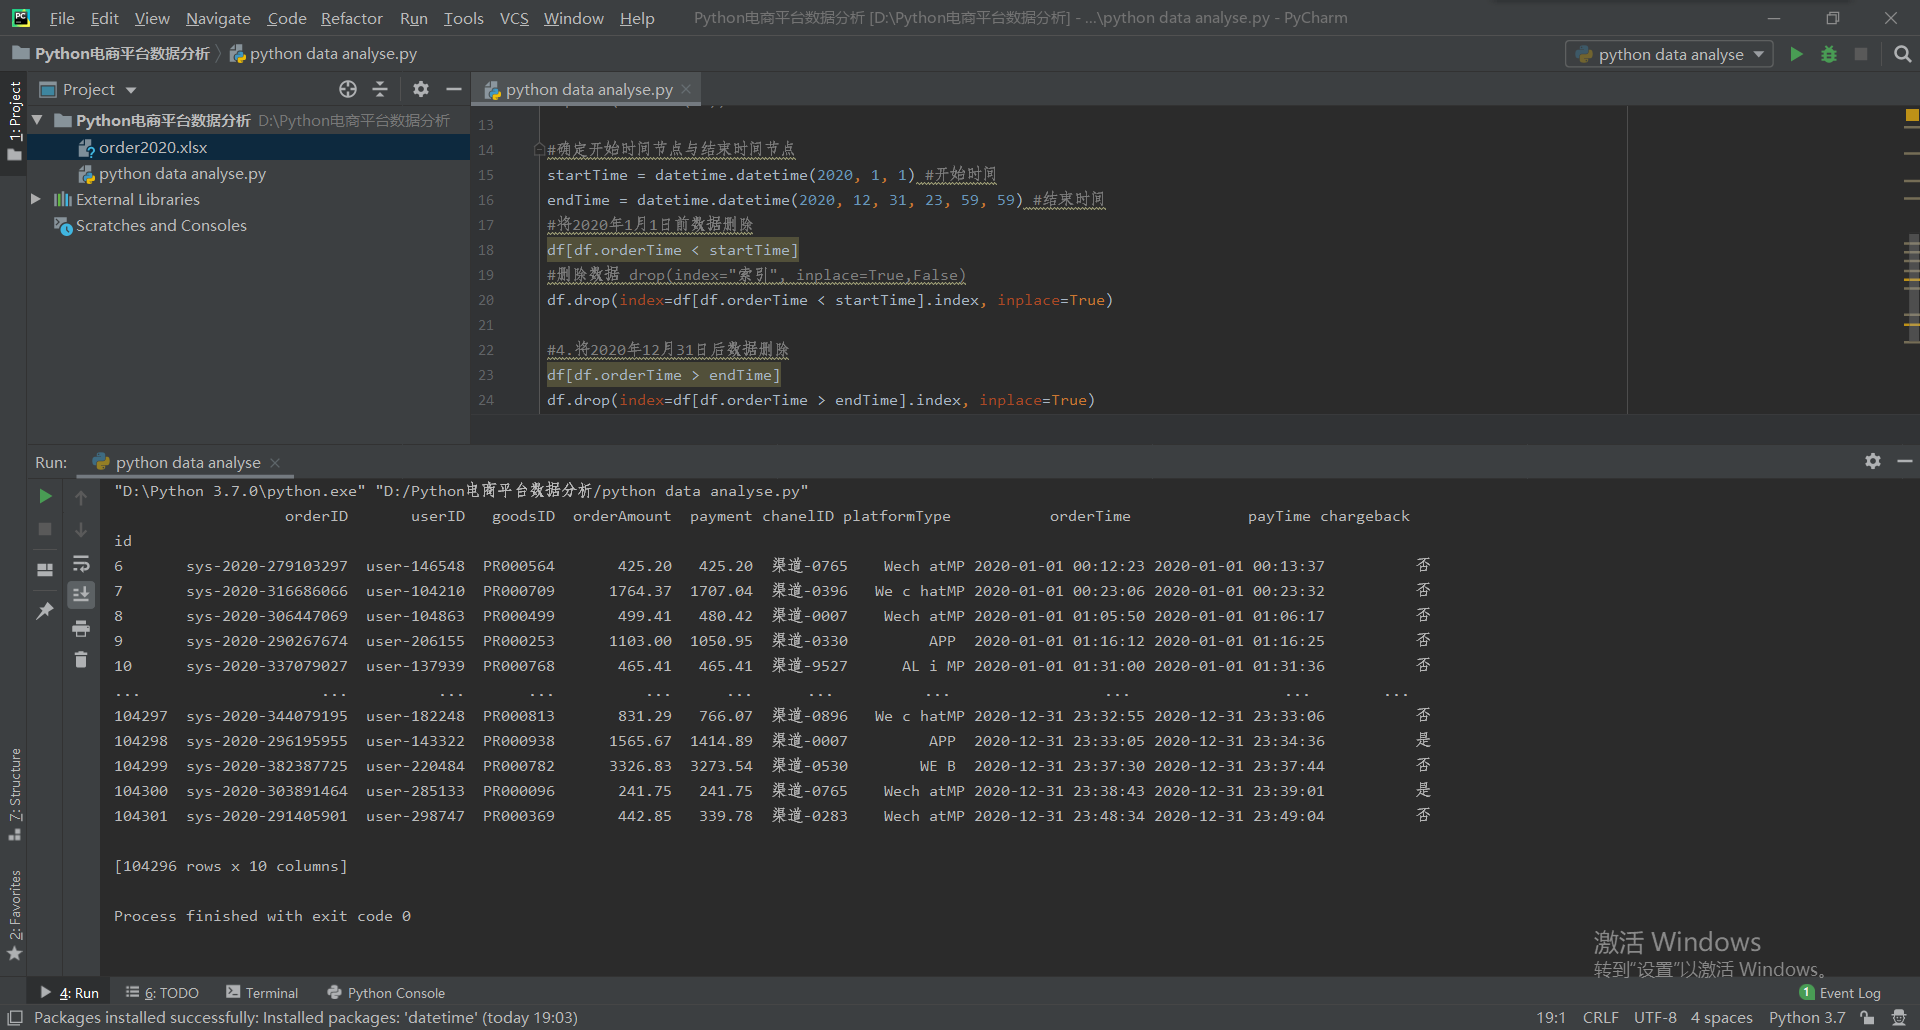Click the status bar lock icon
1920x1030 pixels.
(1867, 1018)
